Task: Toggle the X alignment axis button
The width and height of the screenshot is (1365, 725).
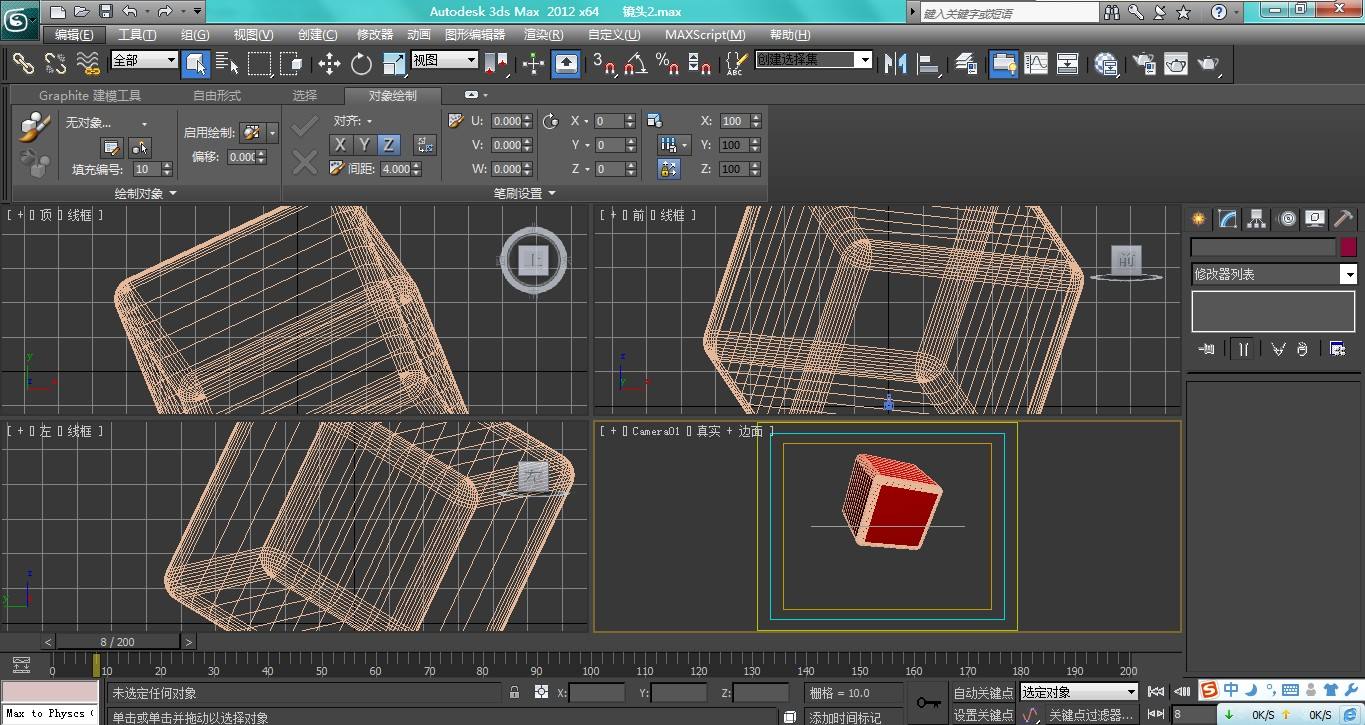Action: (x=341, y=145)
